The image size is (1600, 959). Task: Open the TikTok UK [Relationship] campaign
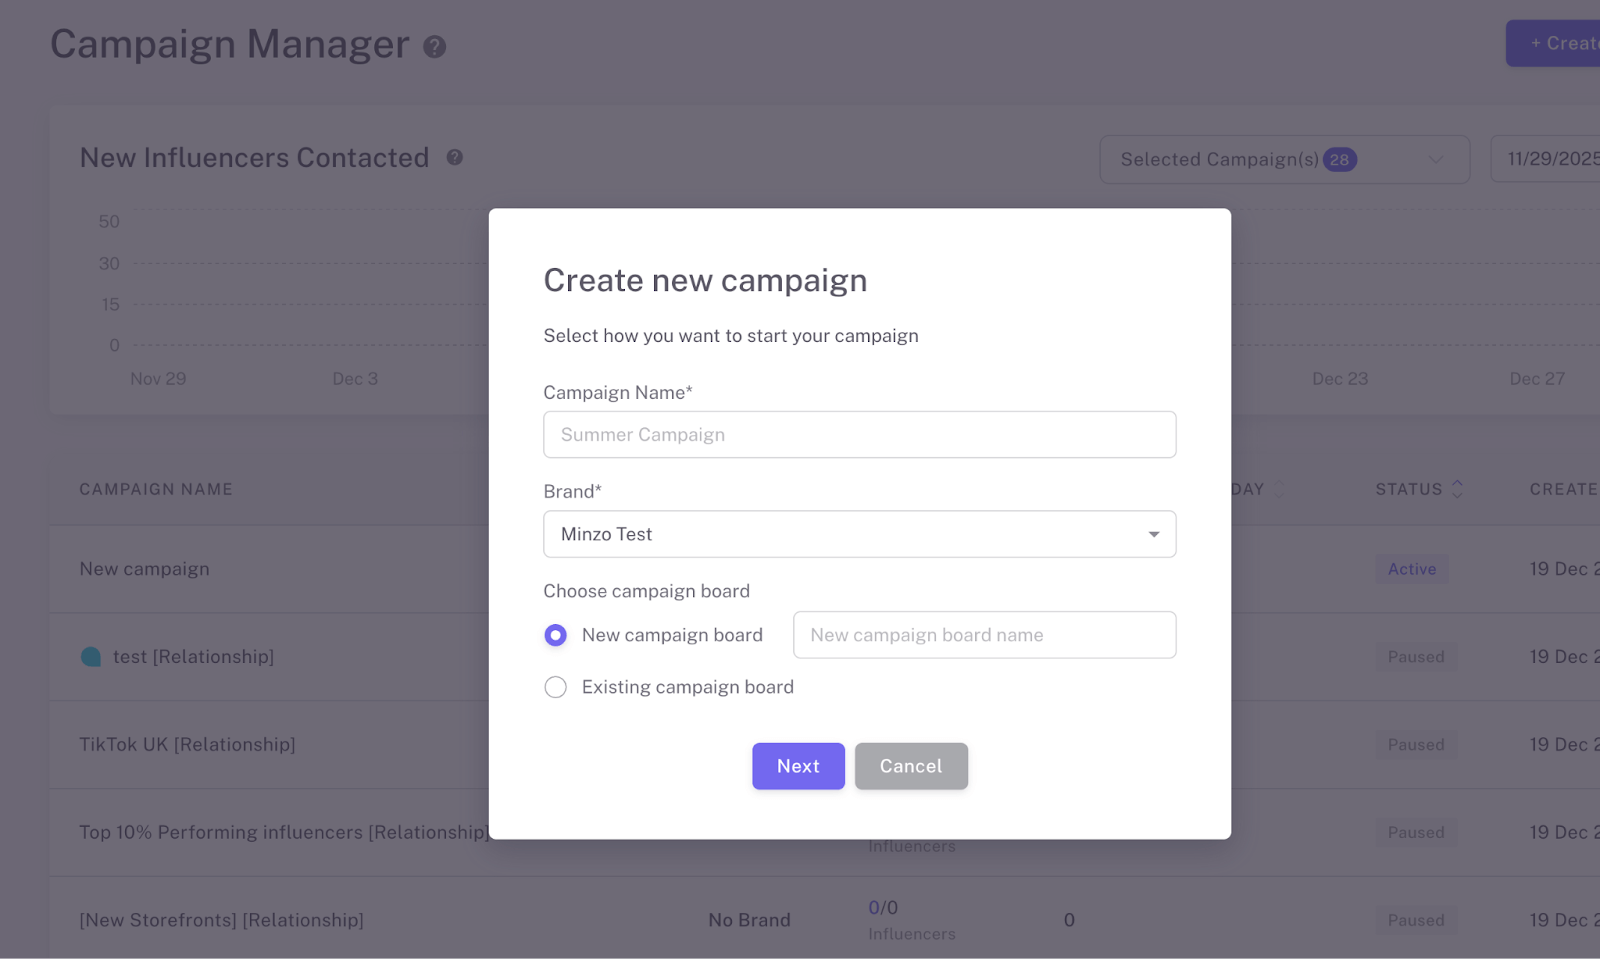187,745
